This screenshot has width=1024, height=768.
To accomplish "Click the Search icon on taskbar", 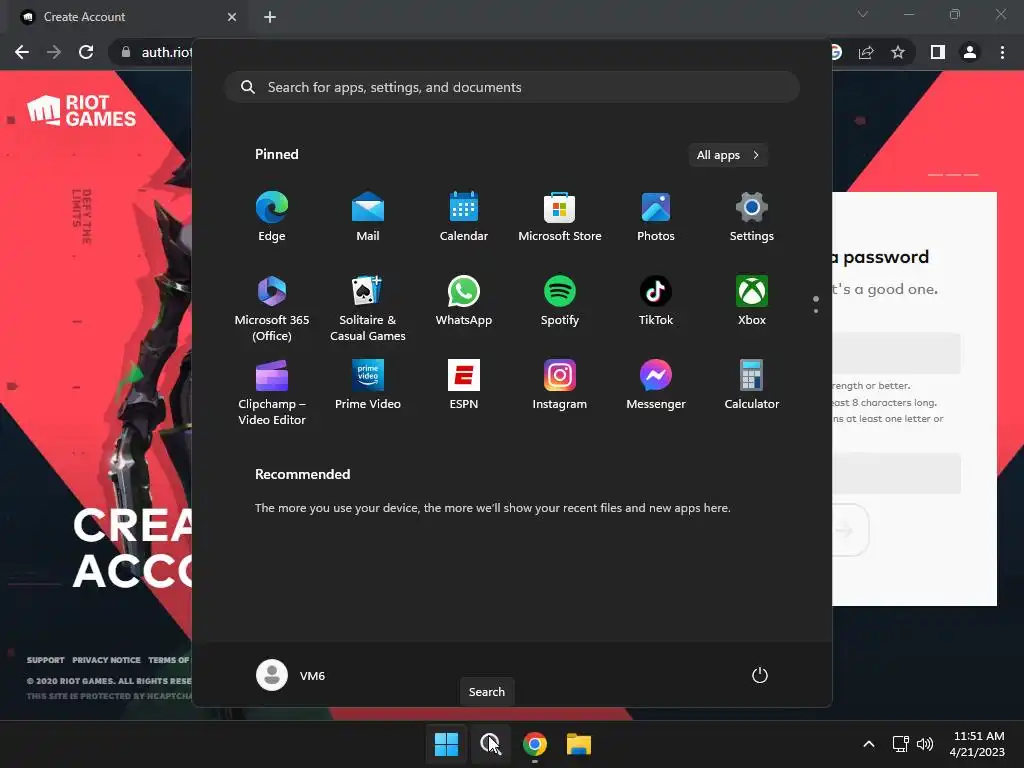I will tap(490, 744).
